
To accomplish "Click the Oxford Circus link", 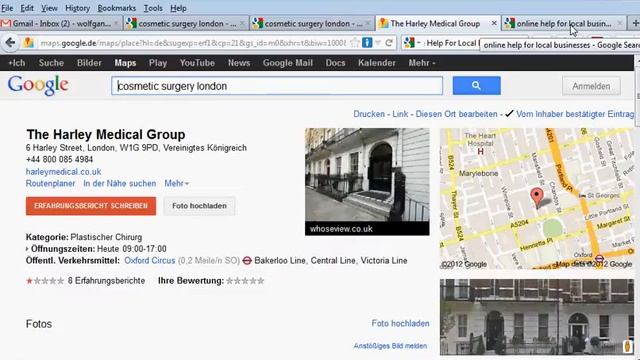I will [x=149, y=260].
